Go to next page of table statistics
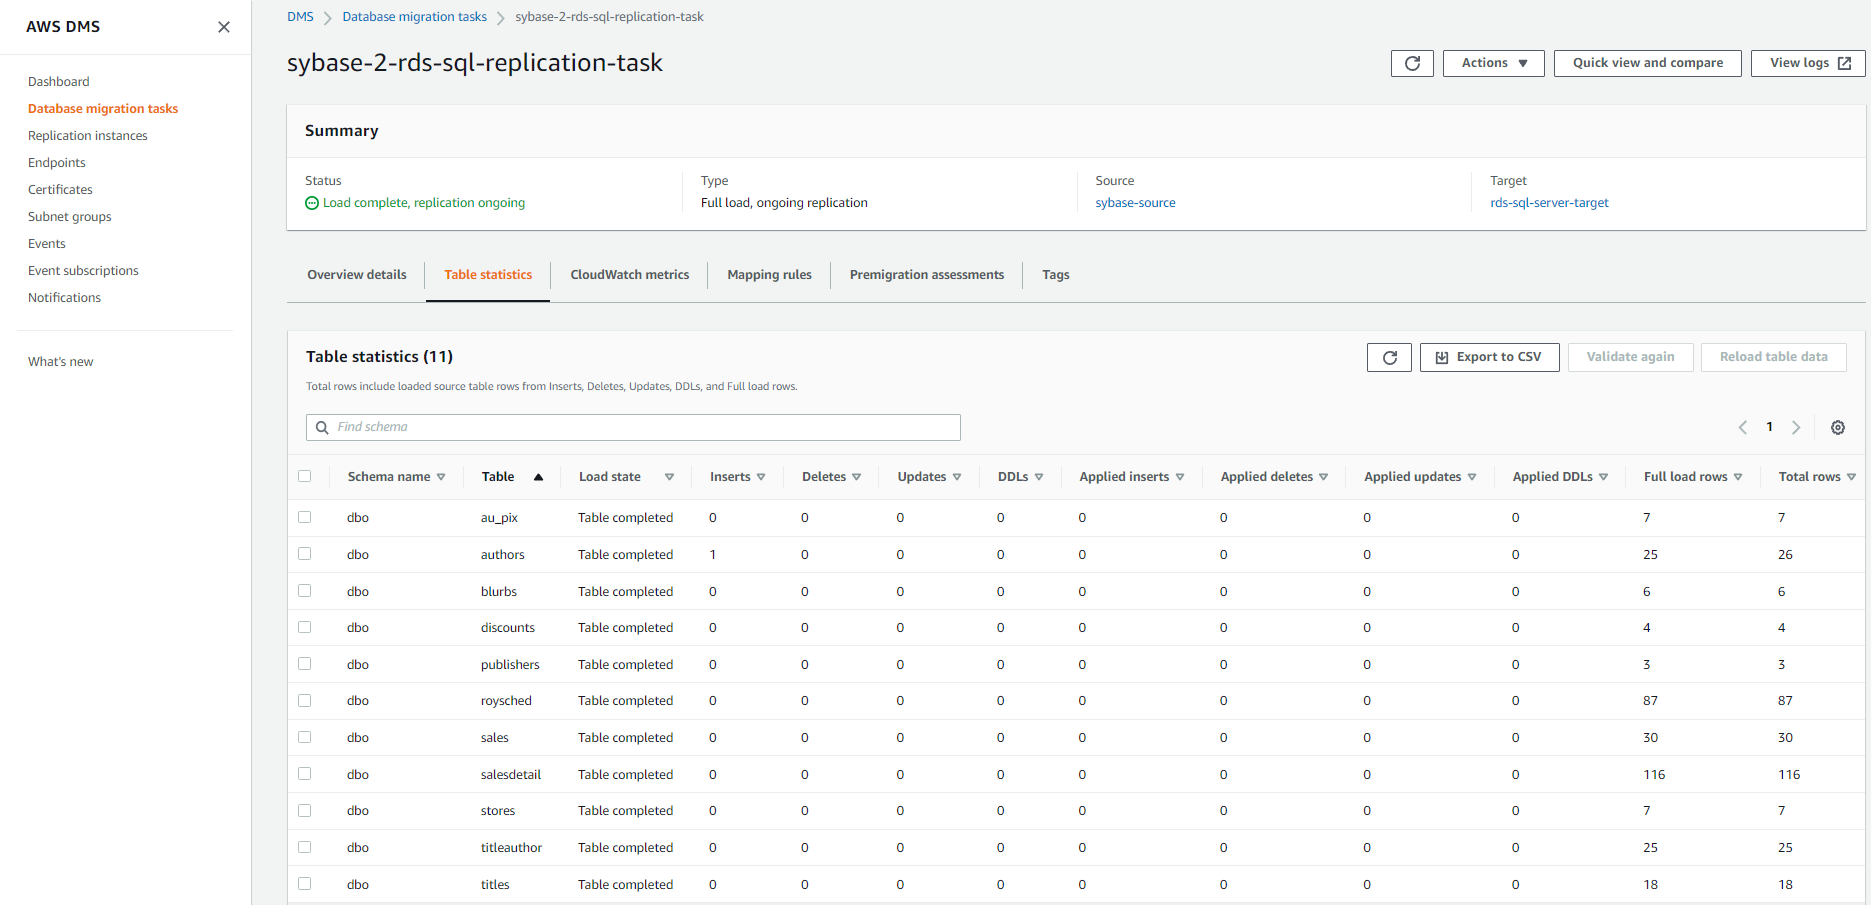This screenshot has width=1871, height=905. coord(1796,427)
